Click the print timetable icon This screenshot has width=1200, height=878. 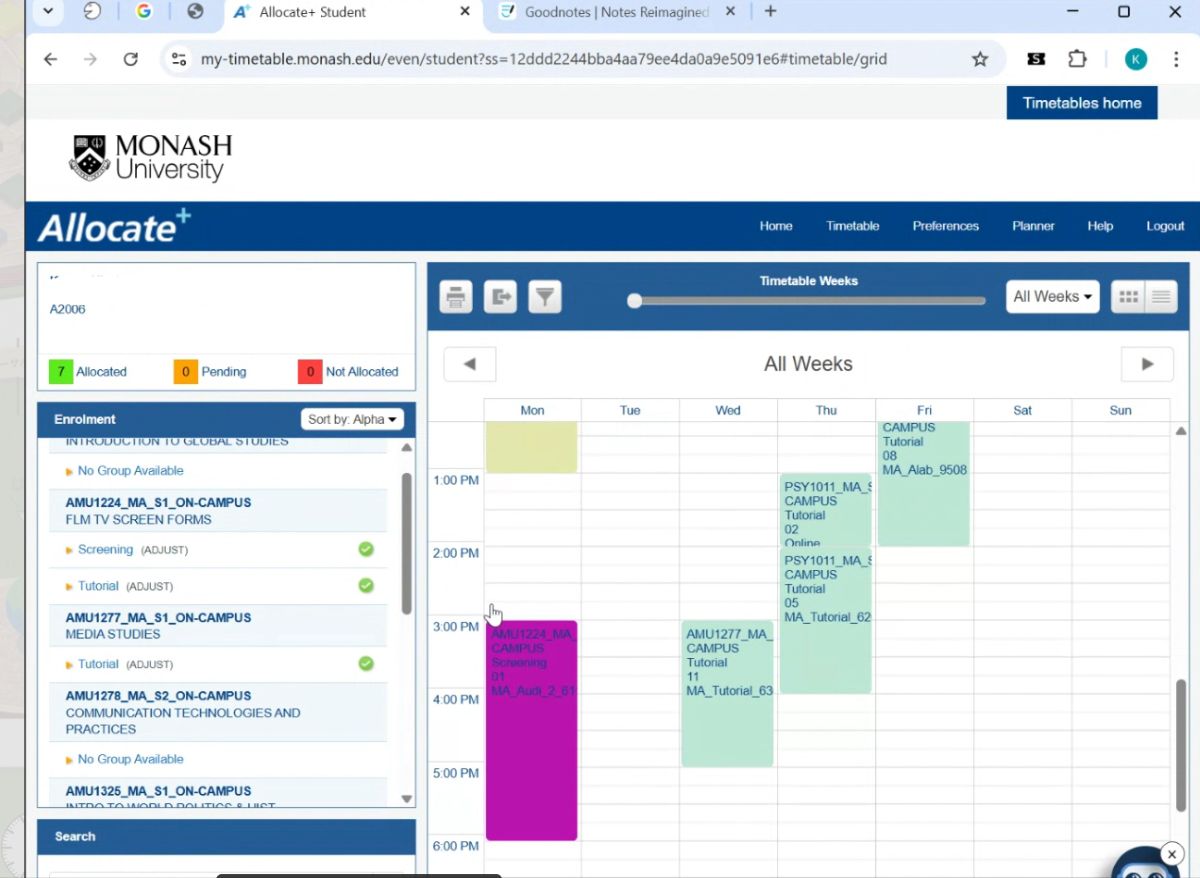(456, 297)
